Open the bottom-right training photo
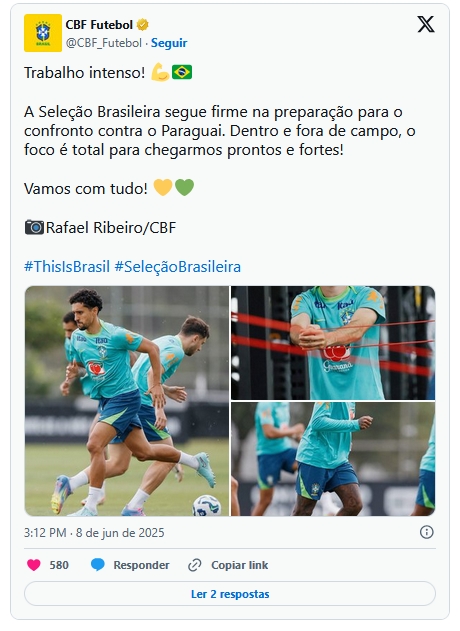 coord(333,459)
